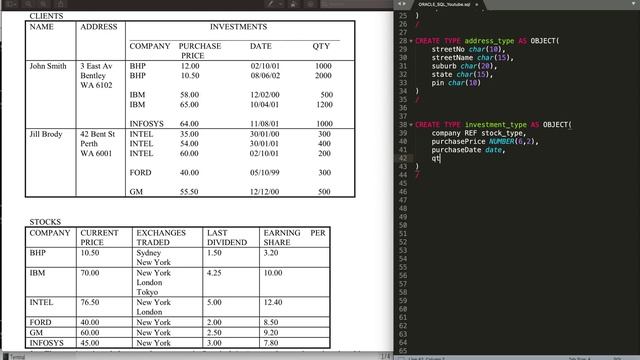
Task: Click 'suburb' attribute in code
Action: click(444, 66)
